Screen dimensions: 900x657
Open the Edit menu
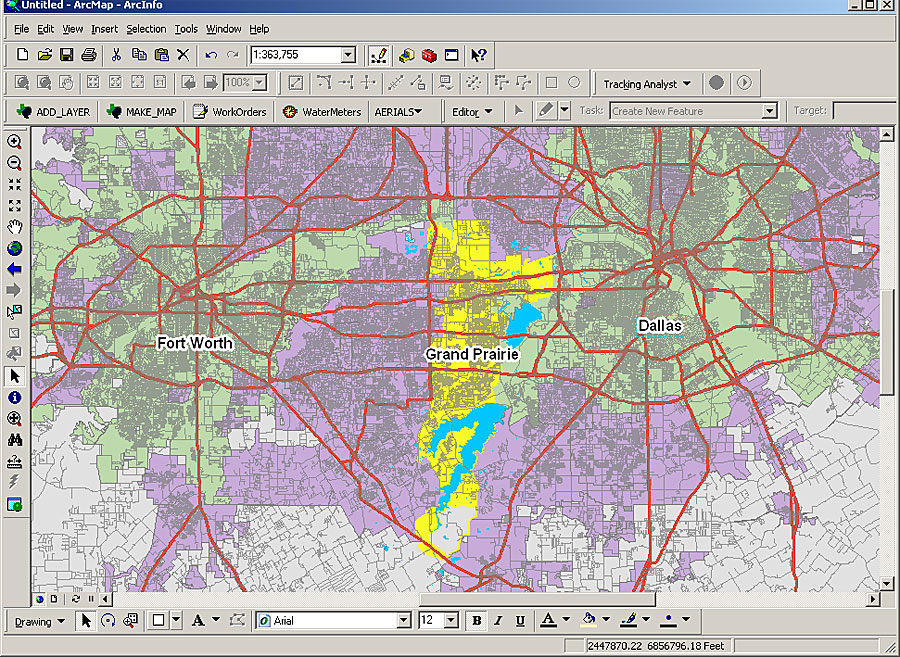(x=45, y=29)
